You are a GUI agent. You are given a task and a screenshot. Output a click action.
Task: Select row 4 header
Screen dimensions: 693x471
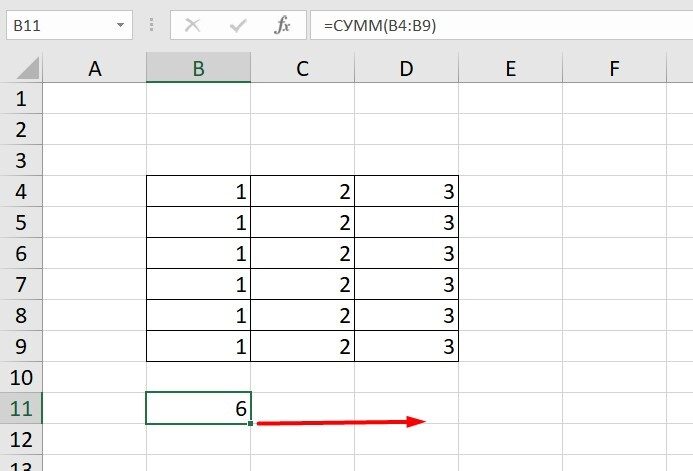22,191
